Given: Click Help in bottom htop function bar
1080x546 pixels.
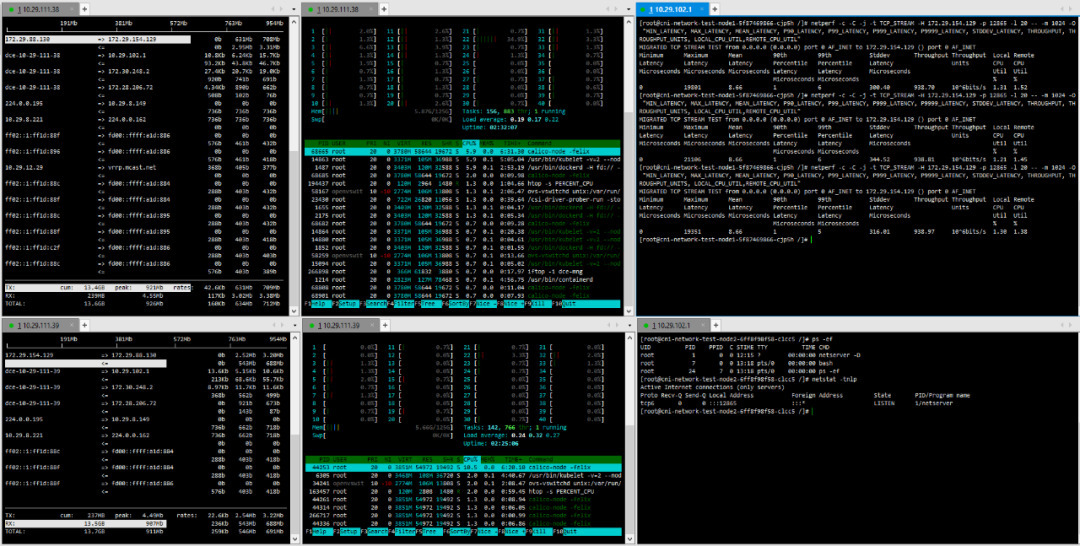Looking at the screenshot, I should click(319, 532).
